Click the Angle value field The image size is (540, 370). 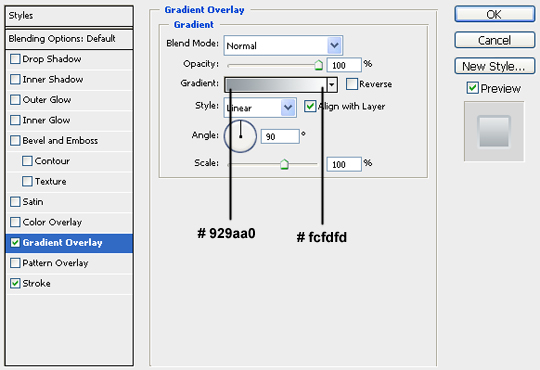coord(280,136)
